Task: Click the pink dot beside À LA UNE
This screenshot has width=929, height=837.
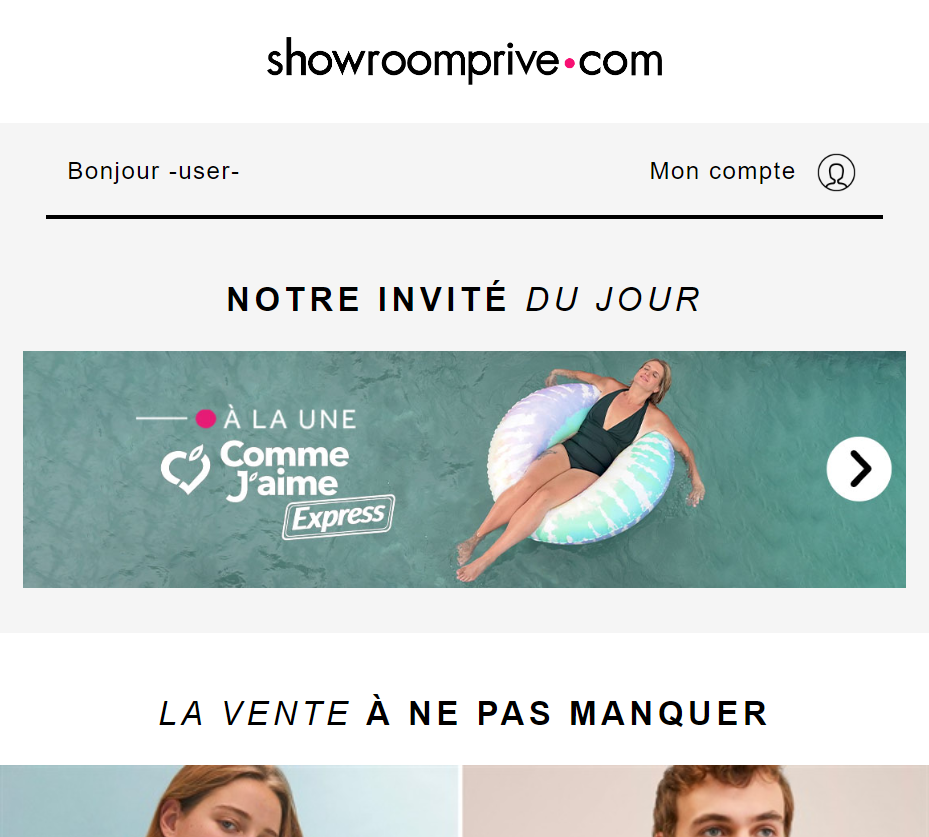Action: (x=206, y=419)
